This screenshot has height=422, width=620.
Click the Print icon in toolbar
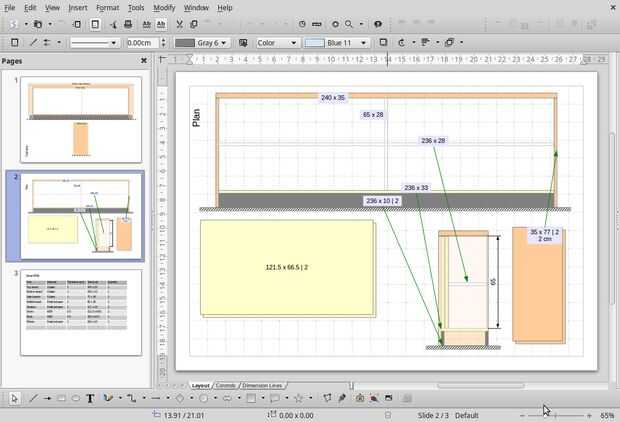click(128, 24)
